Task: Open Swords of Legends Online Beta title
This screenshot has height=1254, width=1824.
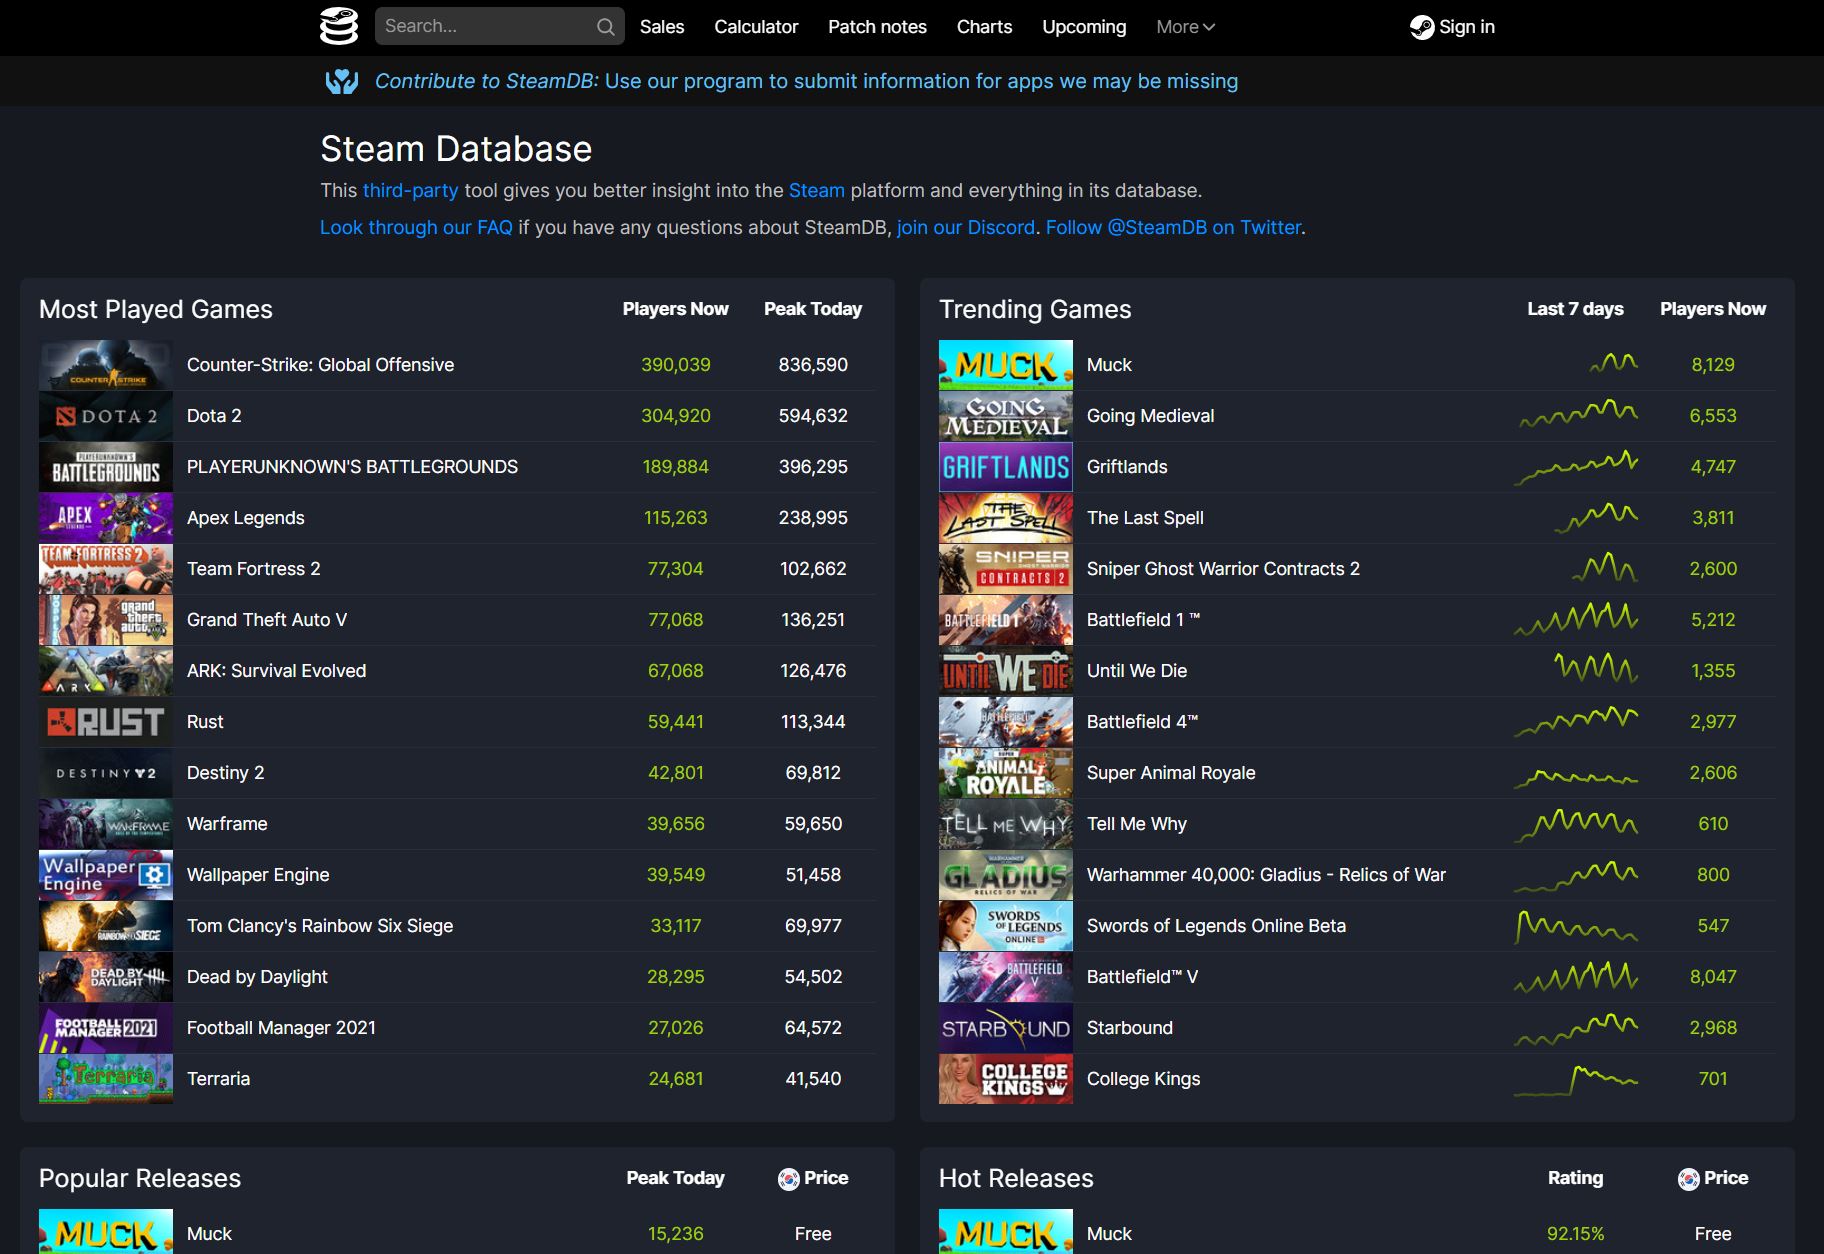Action: 1216,926
